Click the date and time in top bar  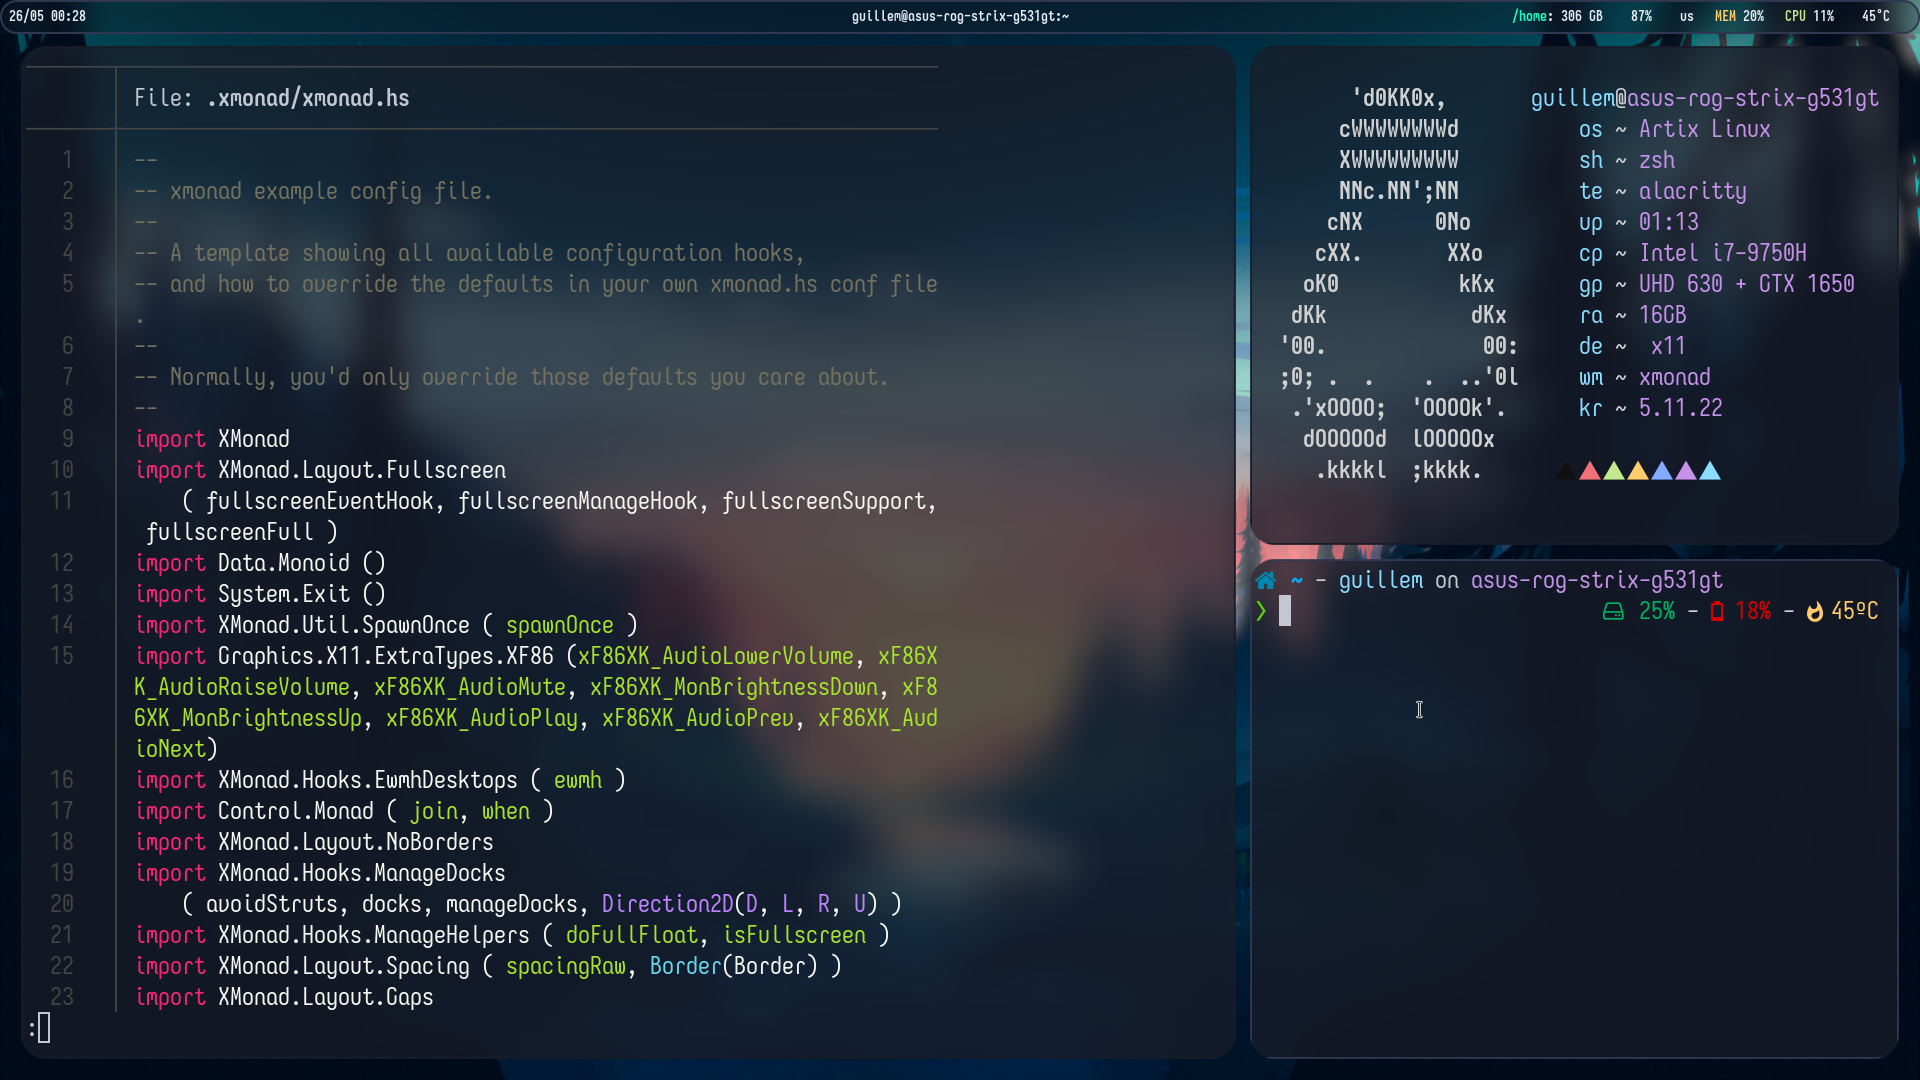click(x=47, y=16)
